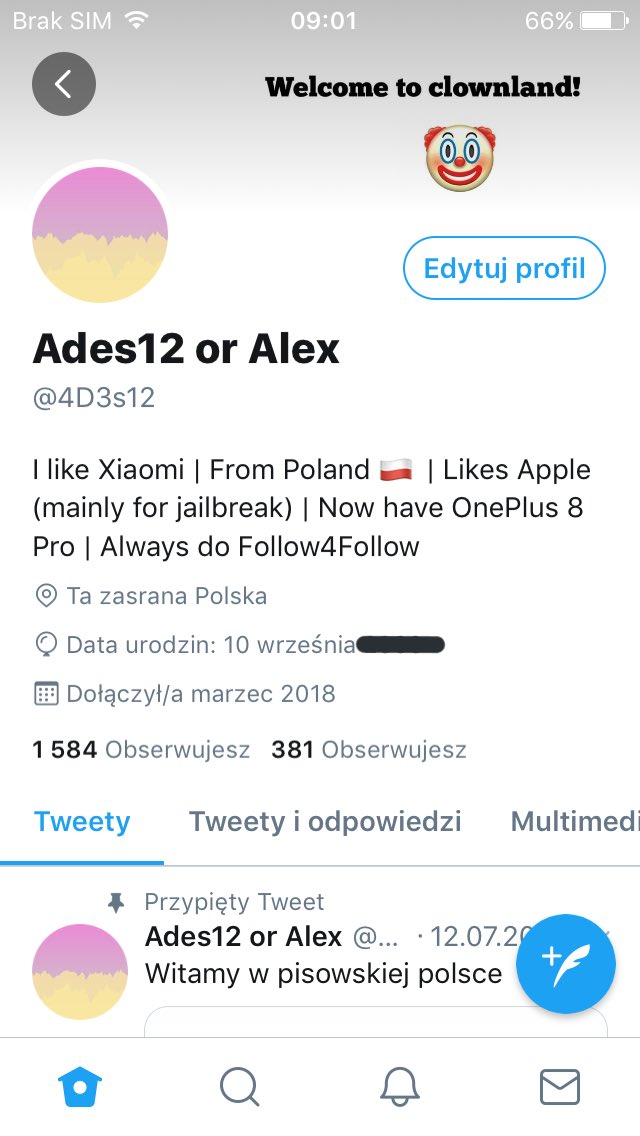Tap the clown emoji in header
The width and height of the screenshot is (640, 1136).
(460, 157)
